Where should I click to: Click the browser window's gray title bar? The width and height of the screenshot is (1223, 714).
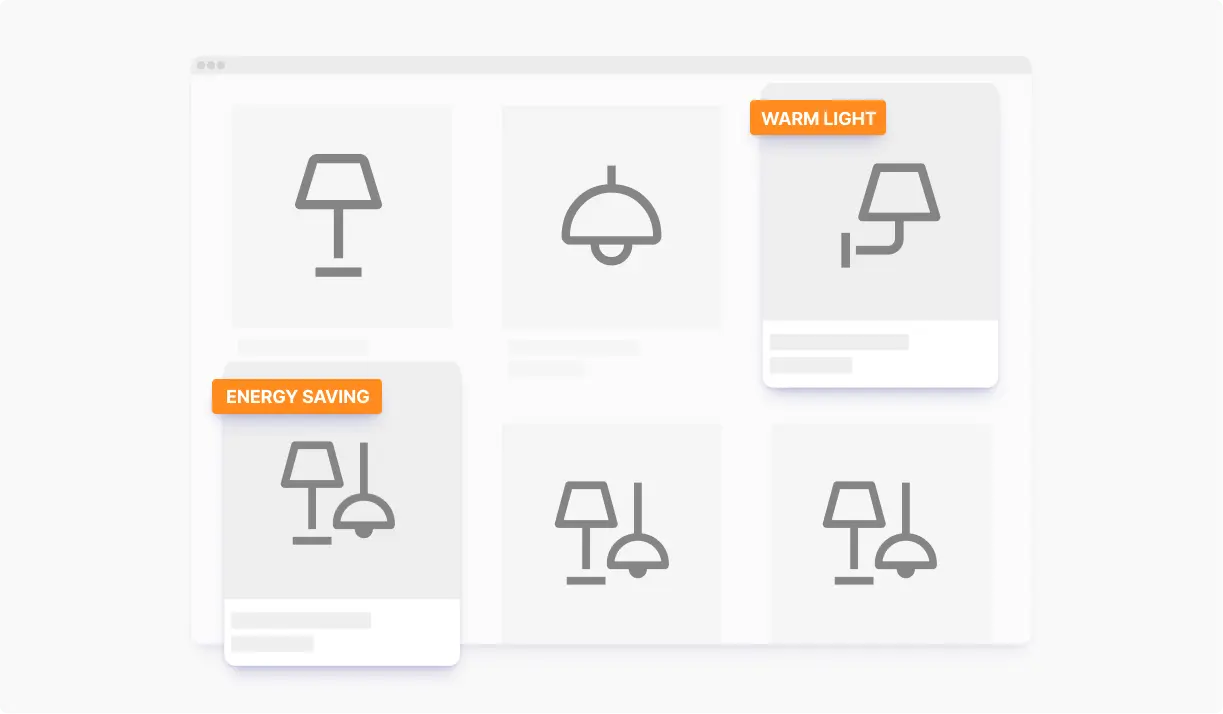[x=611, y=65]
